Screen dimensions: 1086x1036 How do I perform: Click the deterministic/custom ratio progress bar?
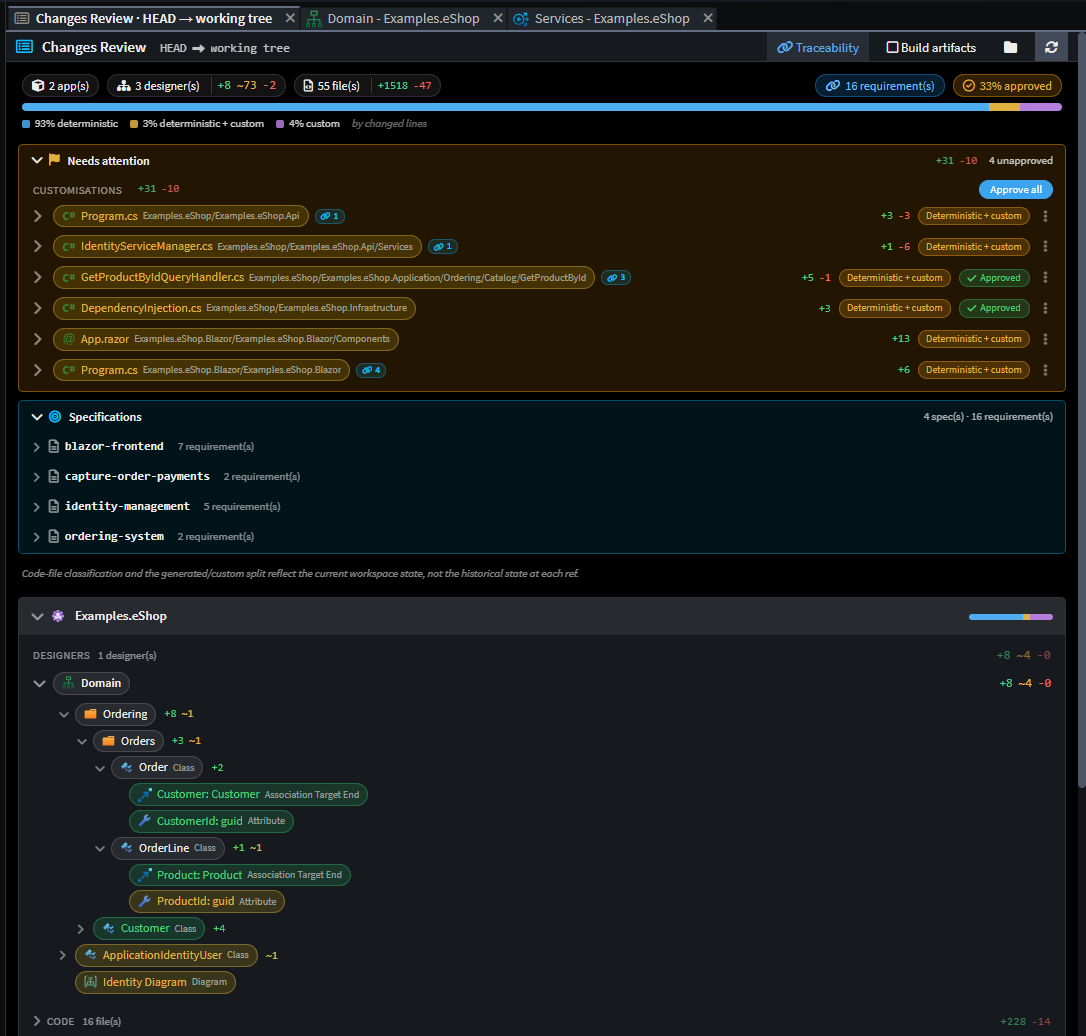pyautogui.click(x=542, y=107)
